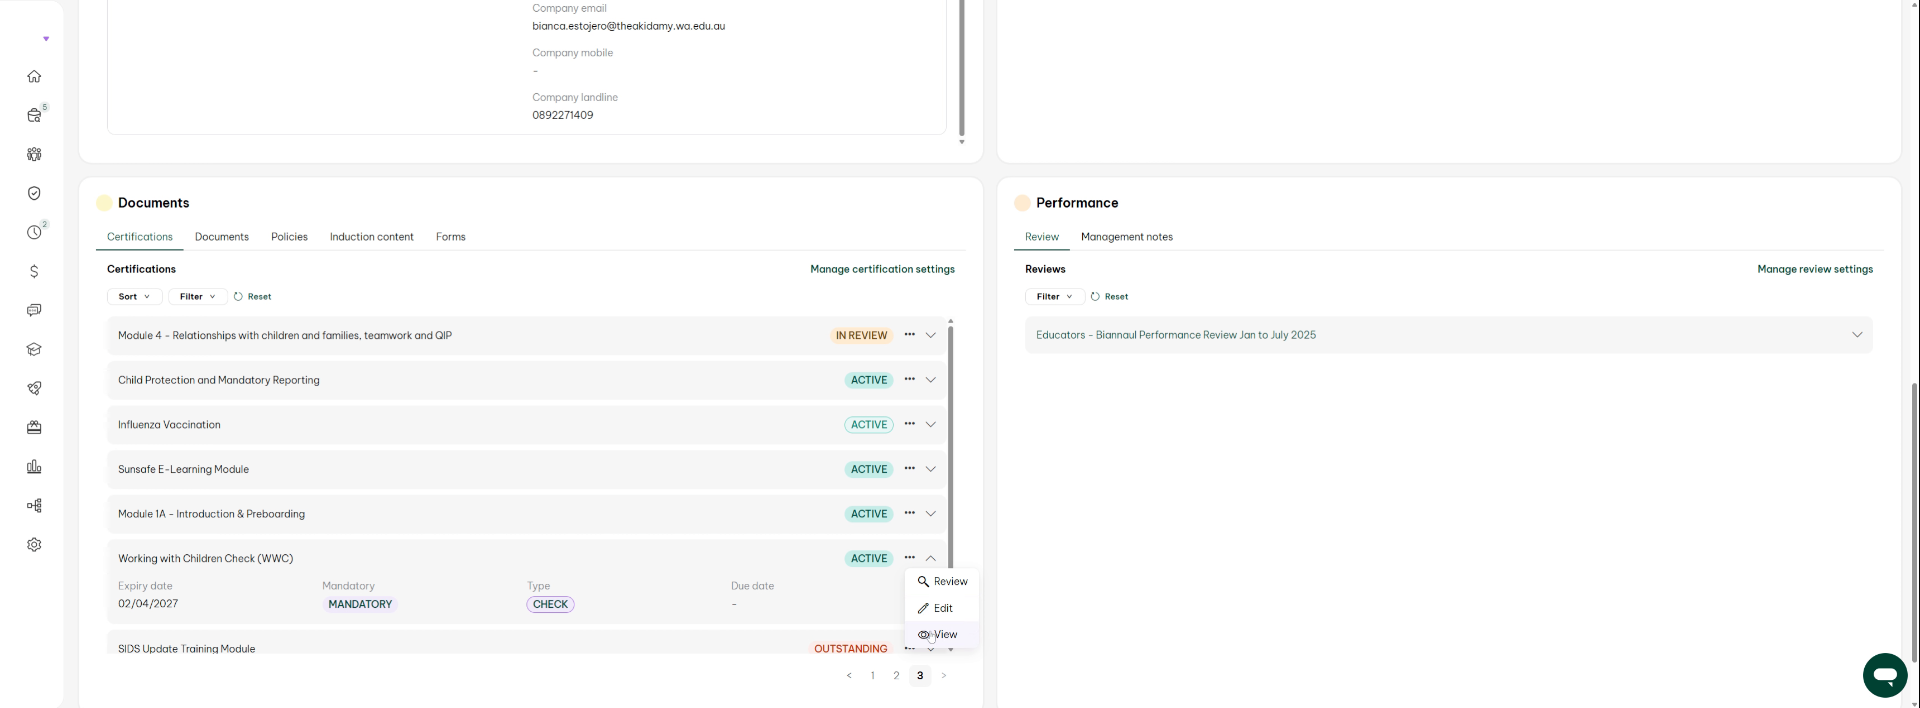Image resolution: width=1920 pixels, height=708 pixels.
Task: Open the bar chart reports icon
Action: [x=34, y=467]
